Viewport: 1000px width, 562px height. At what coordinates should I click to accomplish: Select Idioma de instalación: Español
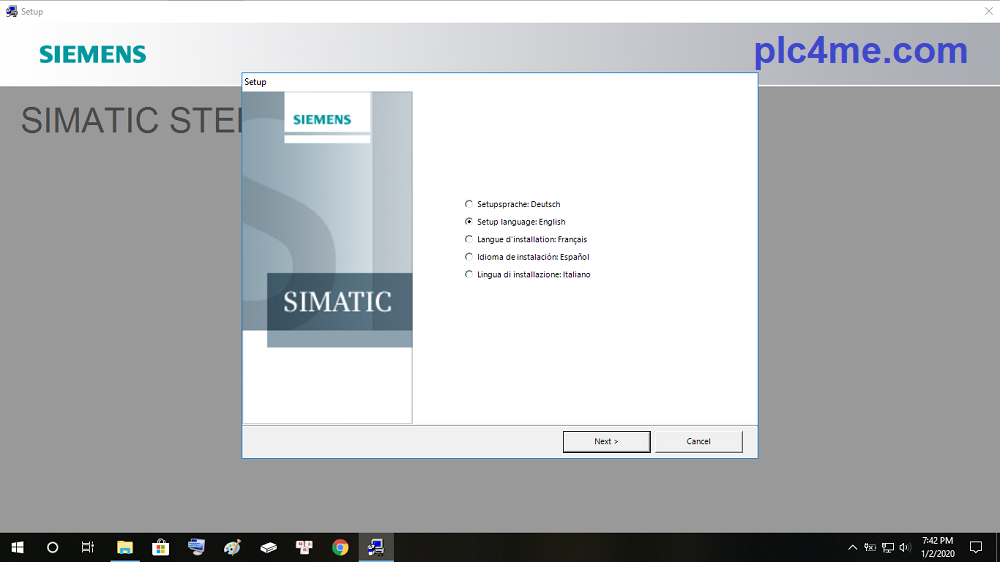point(469,257)
